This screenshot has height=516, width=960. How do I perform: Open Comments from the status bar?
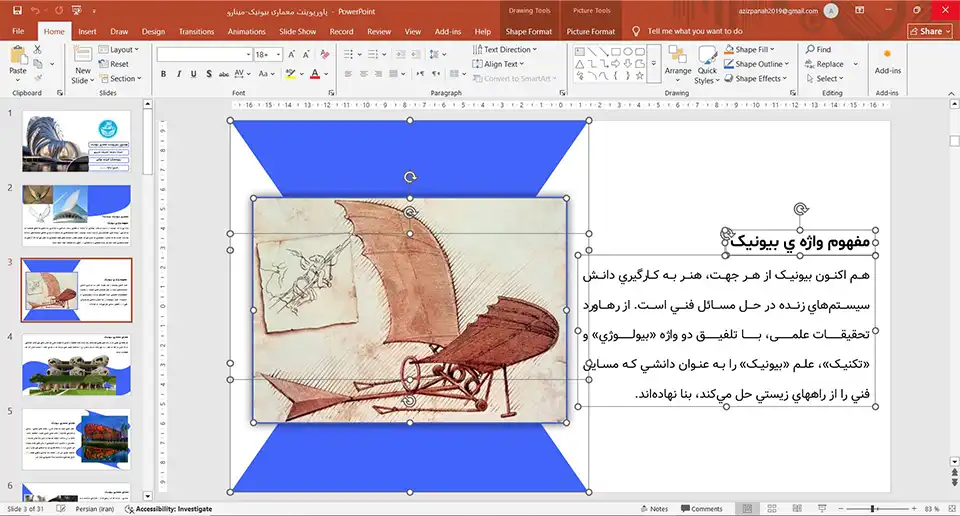[701, 509]
